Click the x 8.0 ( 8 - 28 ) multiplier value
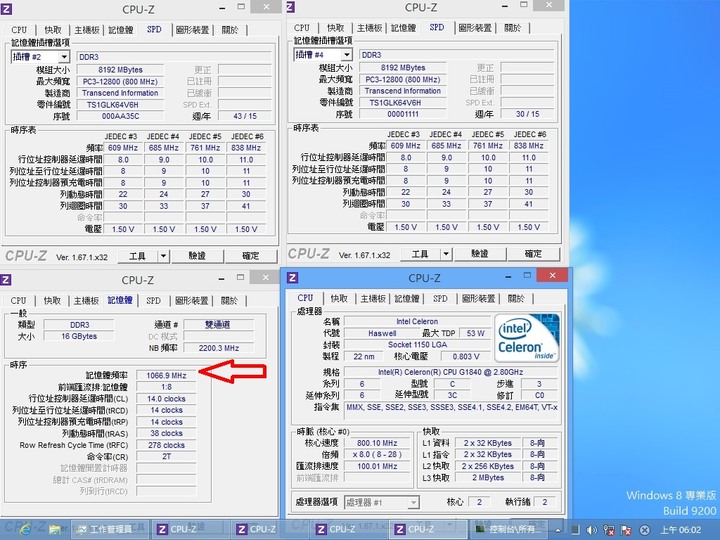The height and width of the screenshot is (540, 720). pyautogui.click(x=377, y=455)
